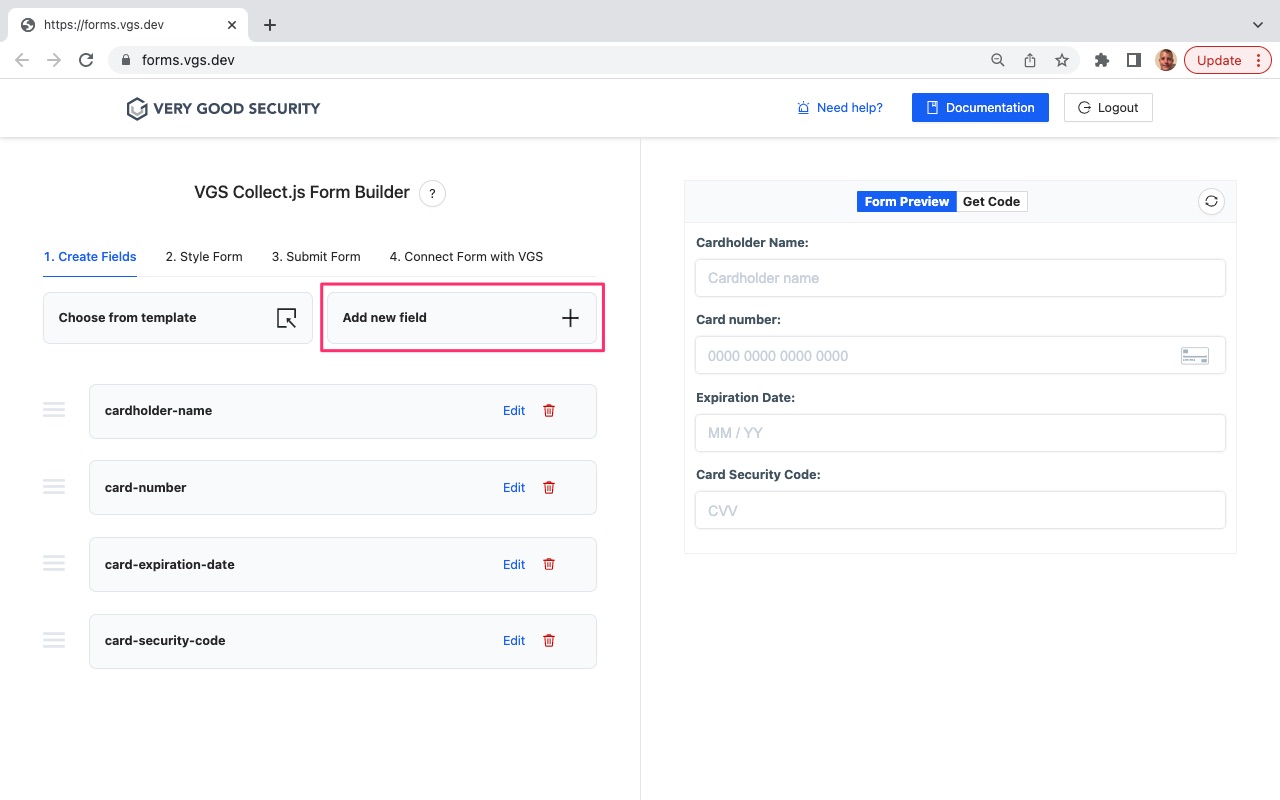Close the forms.vgs.dev browser tab

232,25
